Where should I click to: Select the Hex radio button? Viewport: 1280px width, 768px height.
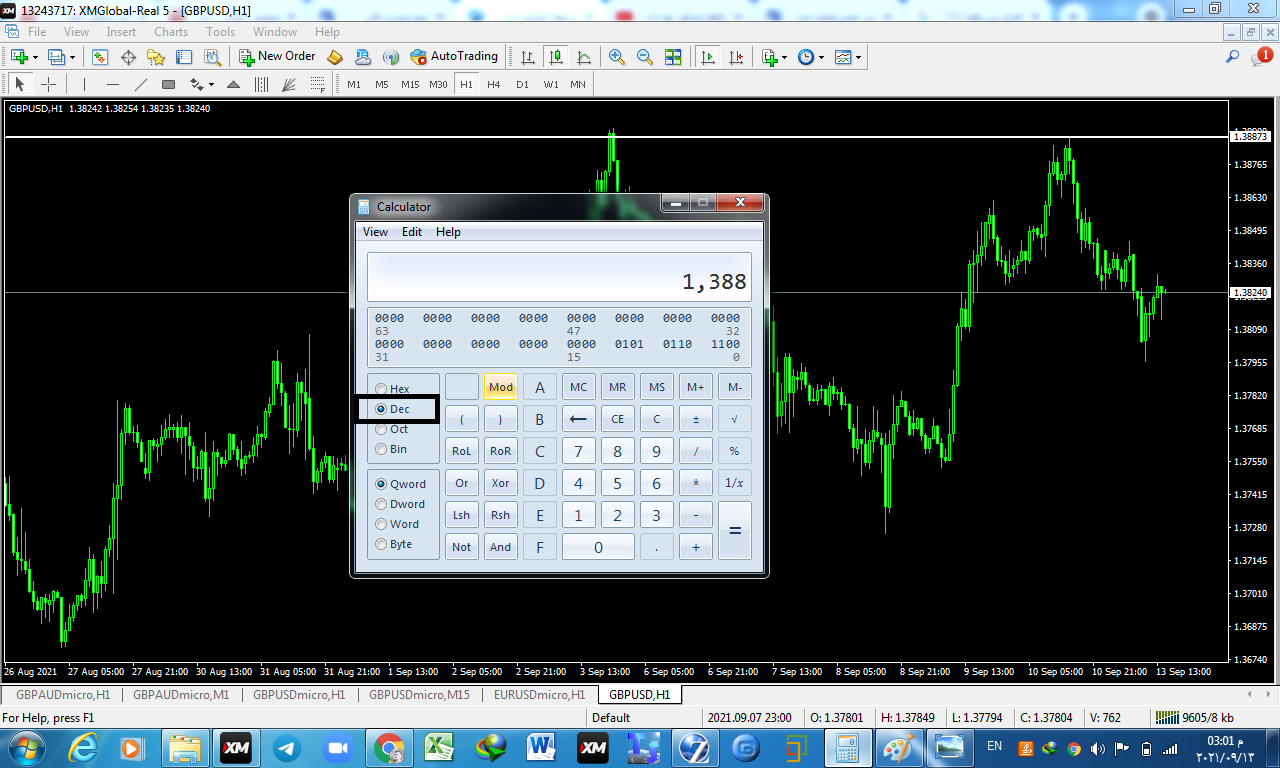coord(381,389)
